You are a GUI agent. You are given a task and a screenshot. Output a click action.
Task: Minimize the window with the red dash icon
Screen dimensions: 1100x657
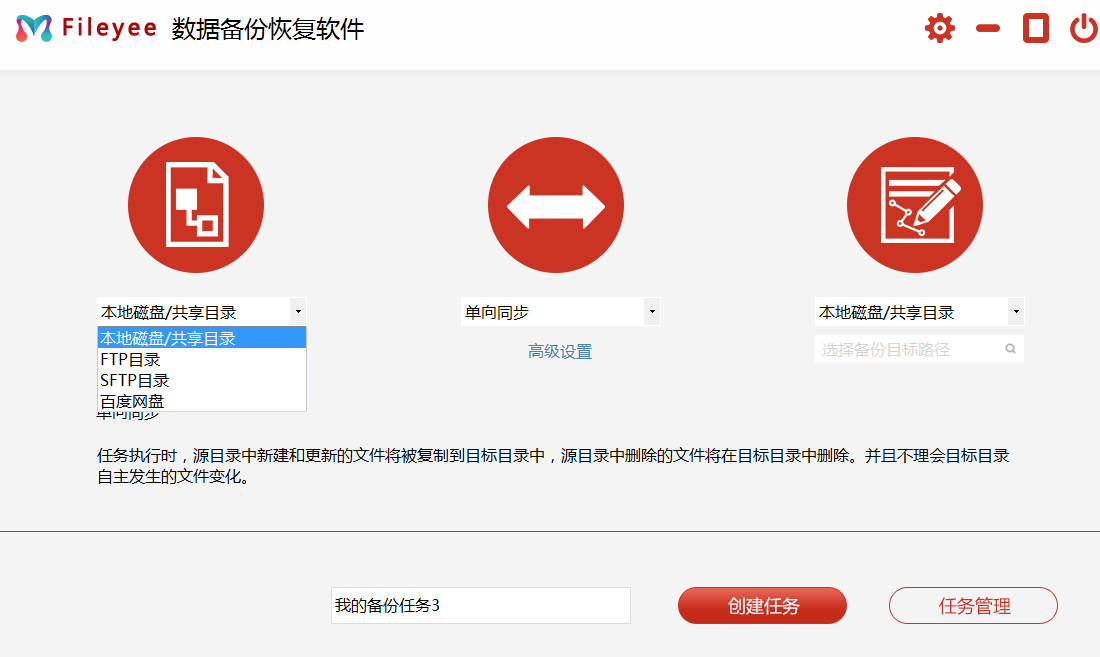pyautogui.click(x=988, y=28)
